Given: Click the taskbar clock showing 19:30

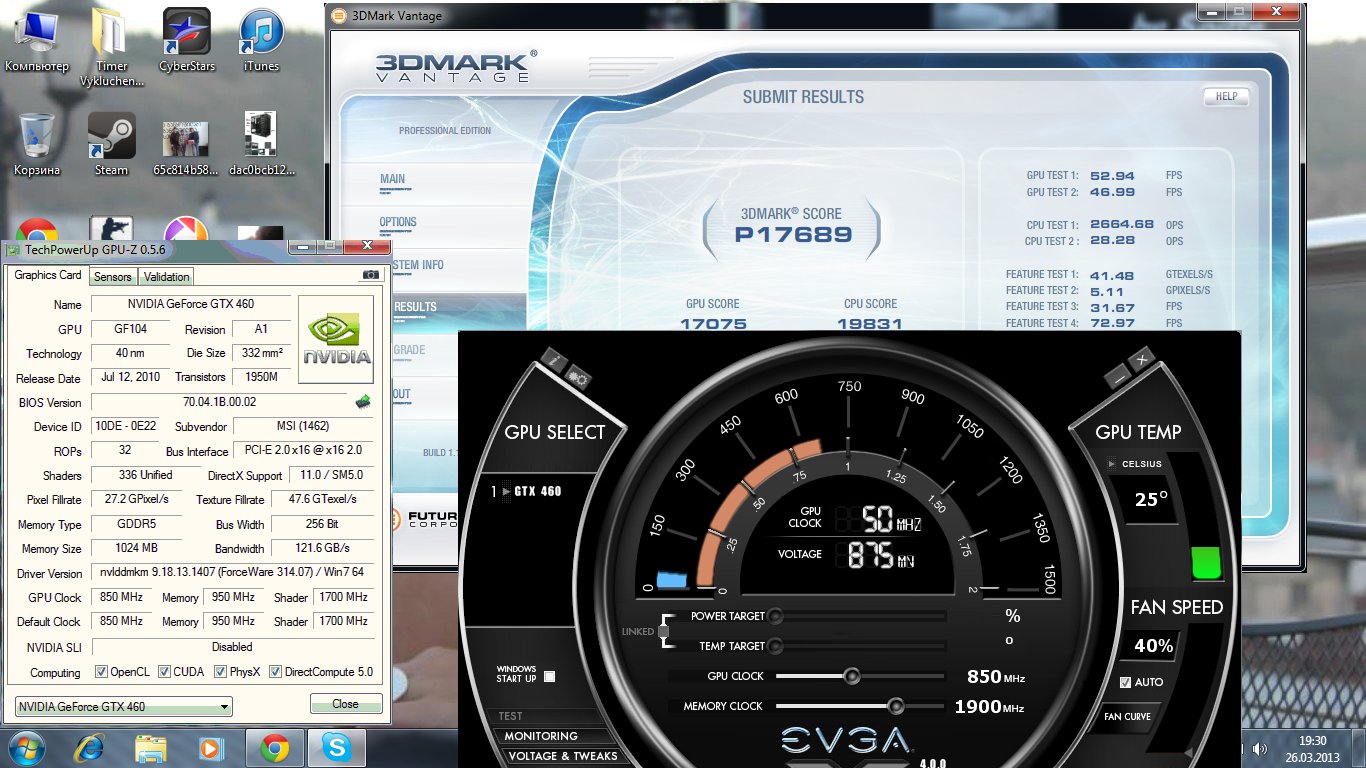Looking at the screenshot, I should [x=1312, y=748].
